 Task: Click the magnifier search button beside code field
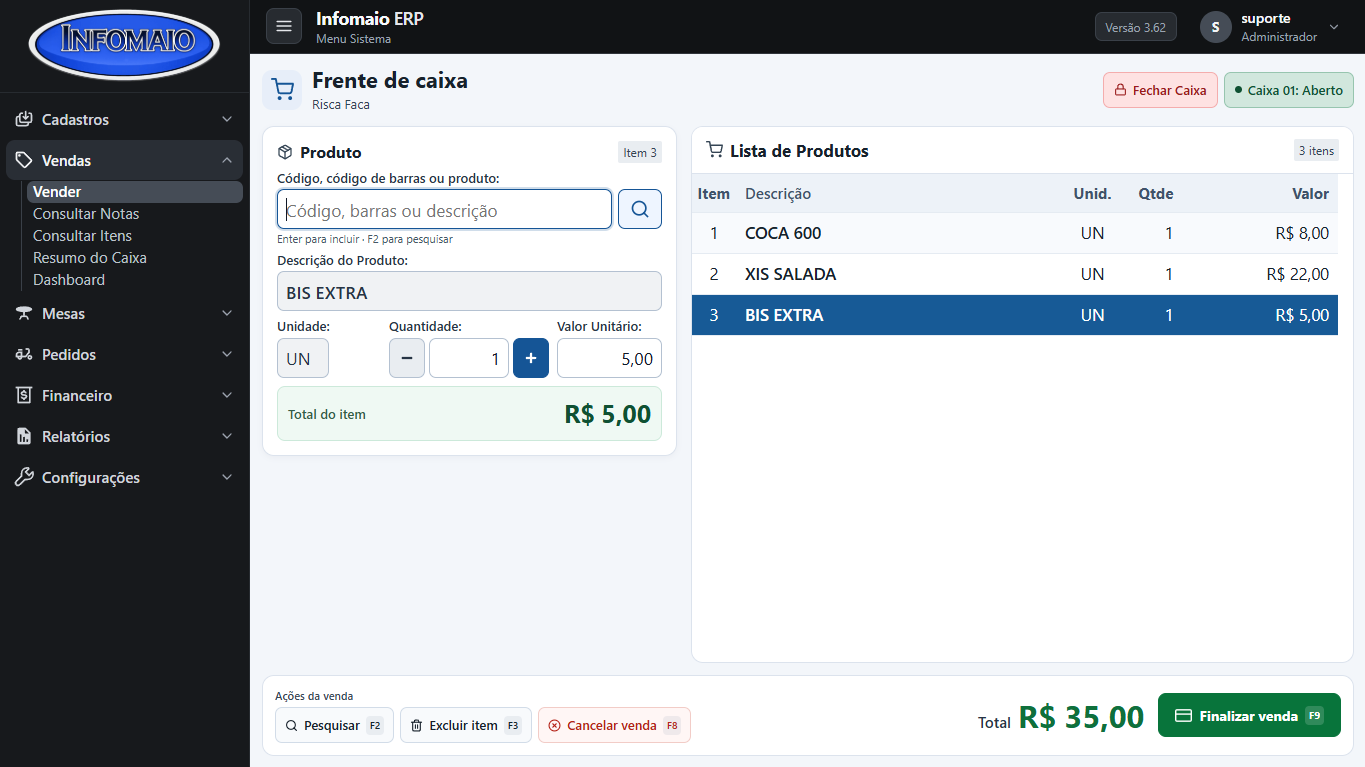coord(640,209)
